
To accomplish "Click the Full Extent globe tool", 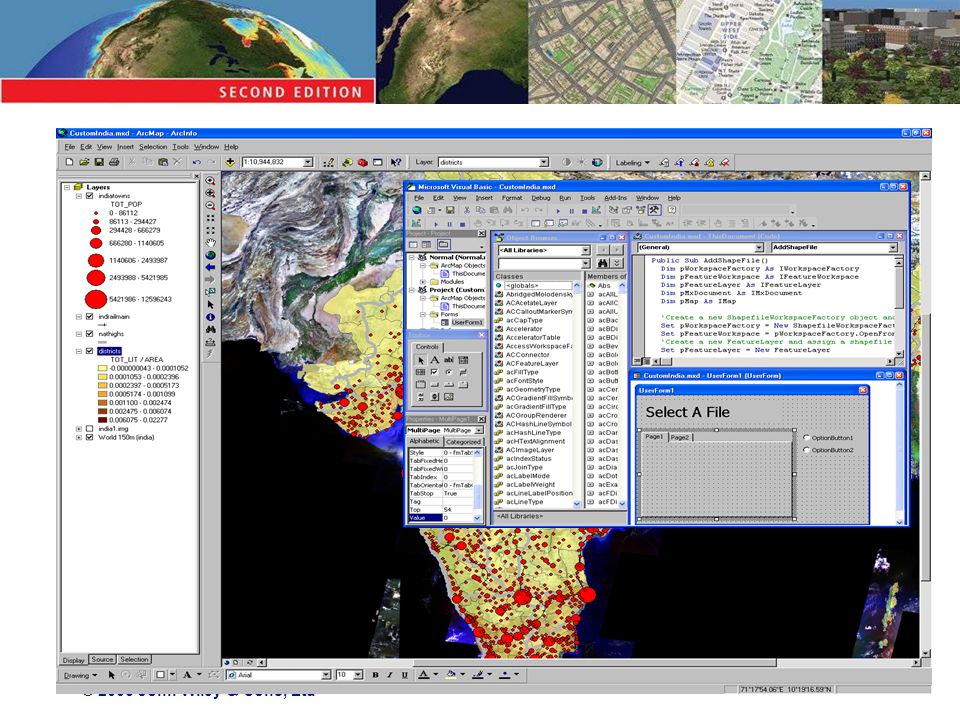I will pyautogui.click(x=211, y=255).
